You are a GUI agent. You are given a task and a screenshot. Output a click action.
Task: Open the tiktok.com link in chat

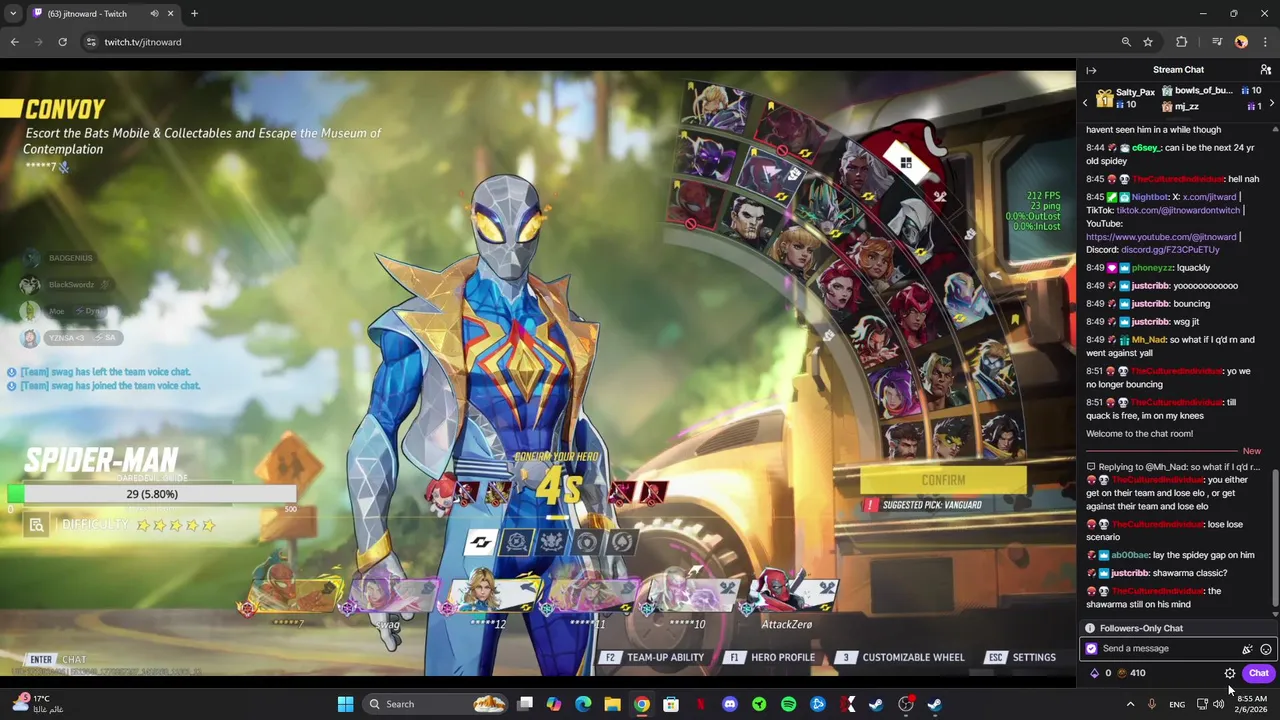(x=1178, y=210)
